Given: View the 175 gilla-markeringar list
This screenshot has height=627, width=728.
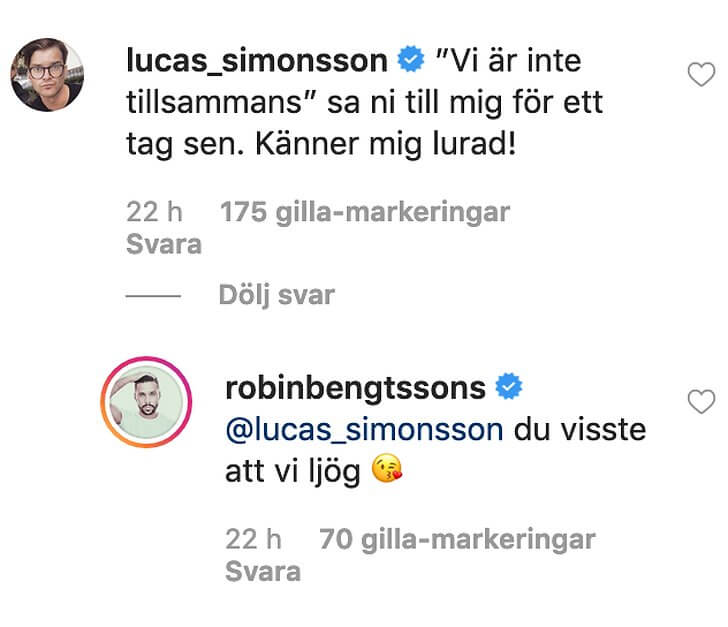Looking at the screenshot, I should [365, 212].
